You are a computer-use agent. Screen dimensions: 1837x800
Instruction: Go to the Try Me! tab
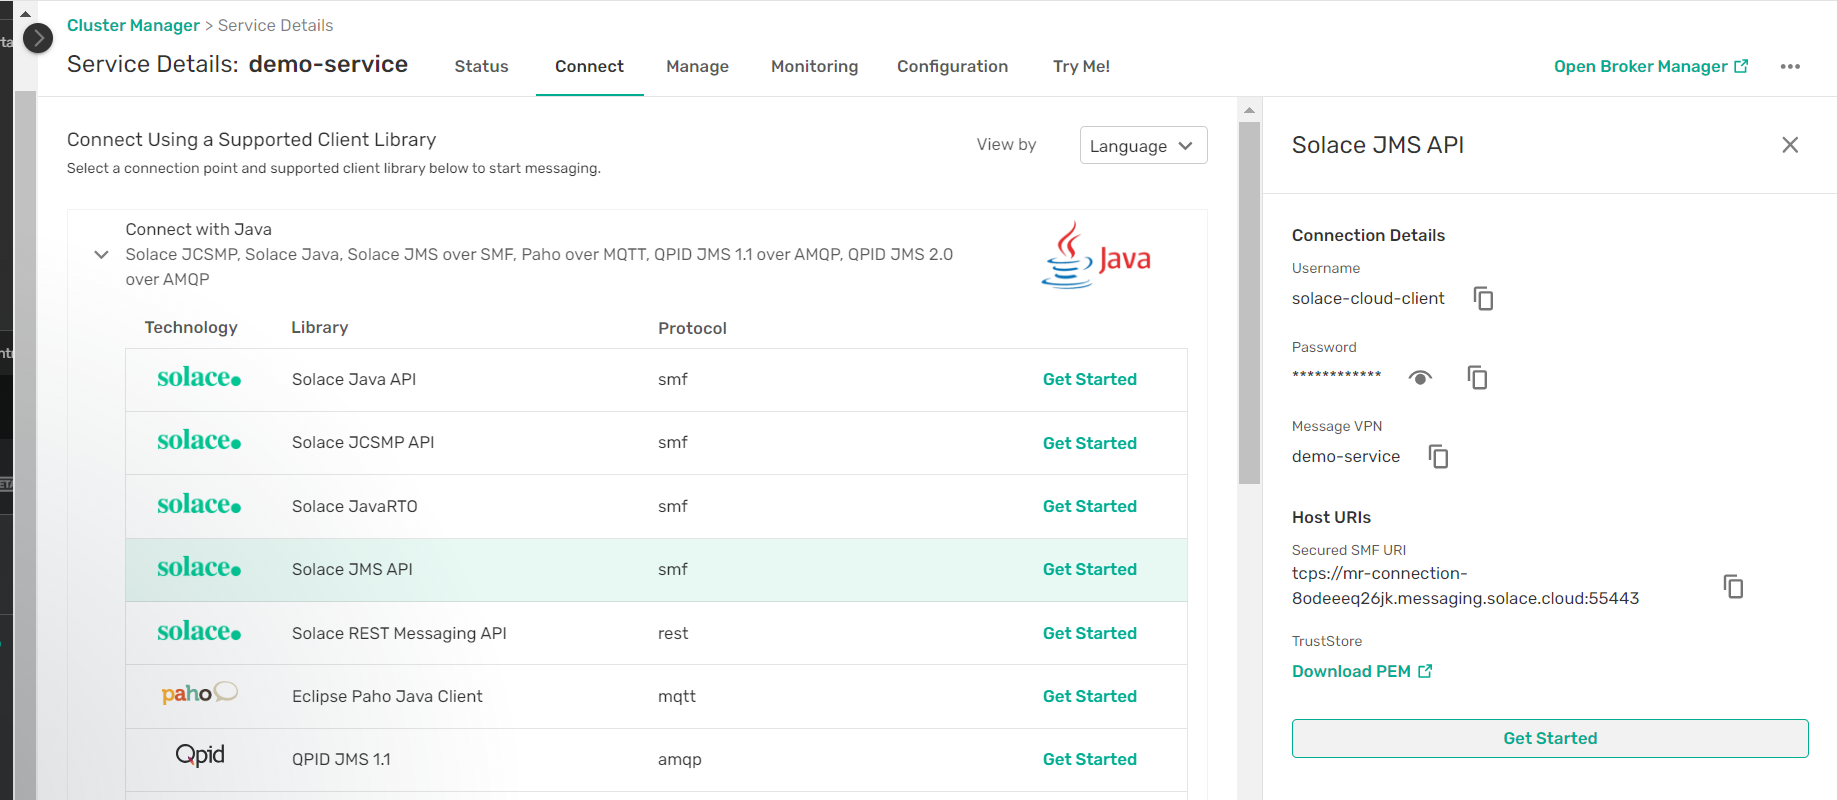1081,67
